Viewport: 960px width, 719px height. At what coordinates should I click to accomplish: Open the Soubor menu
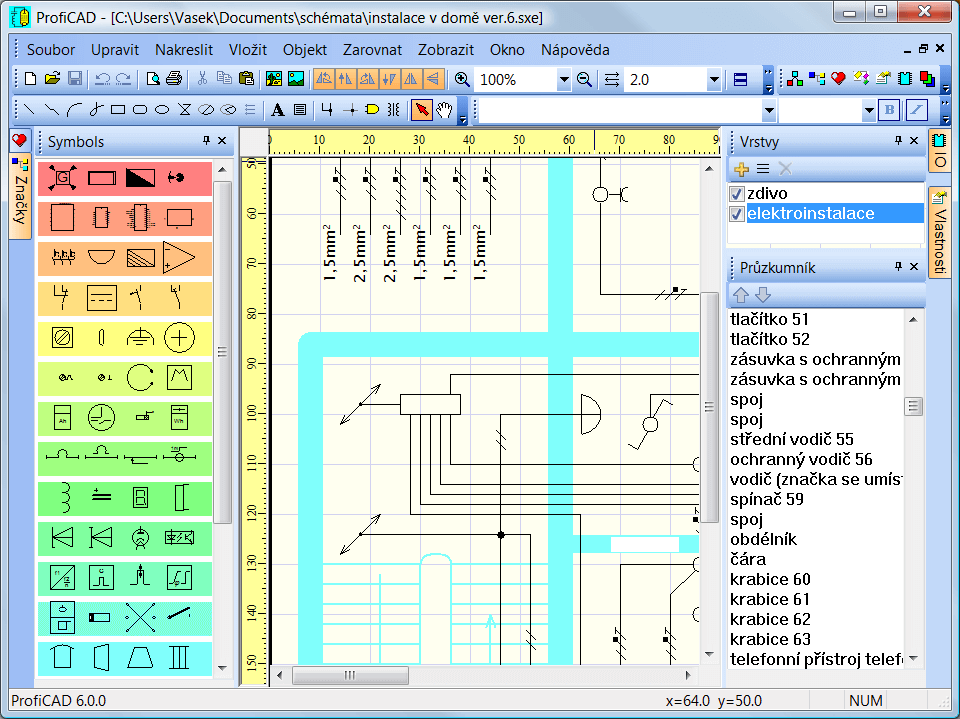[51, 50]
